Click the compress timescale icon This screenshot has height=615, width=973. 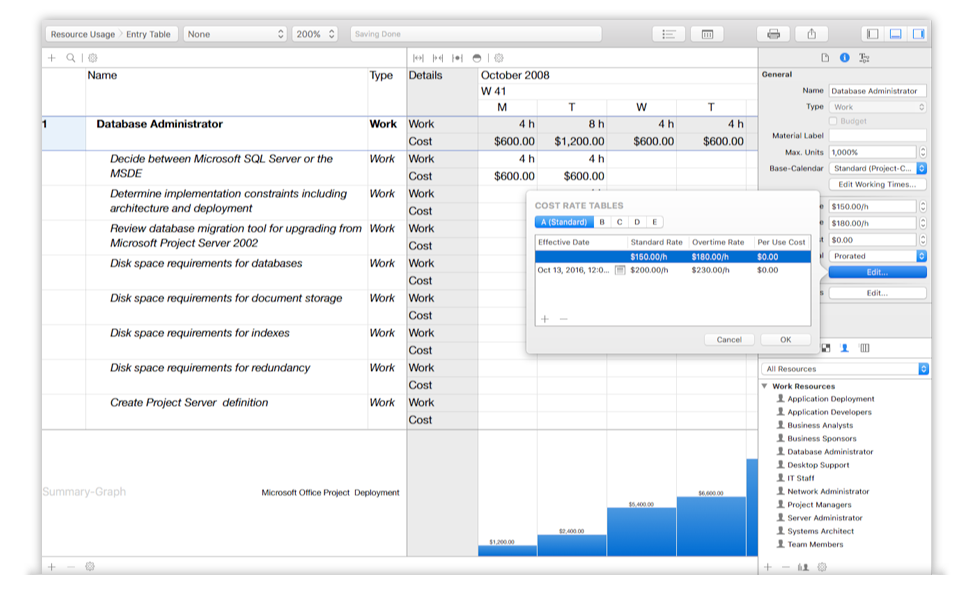click(x=437, y=58)
